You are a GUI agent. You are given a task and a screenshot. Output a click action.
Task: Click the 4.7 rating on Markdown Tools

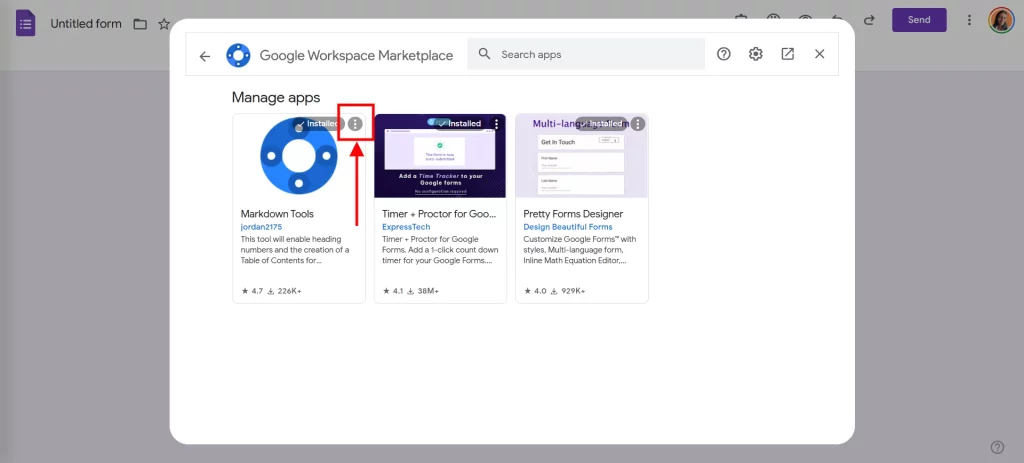pos(252,291)
